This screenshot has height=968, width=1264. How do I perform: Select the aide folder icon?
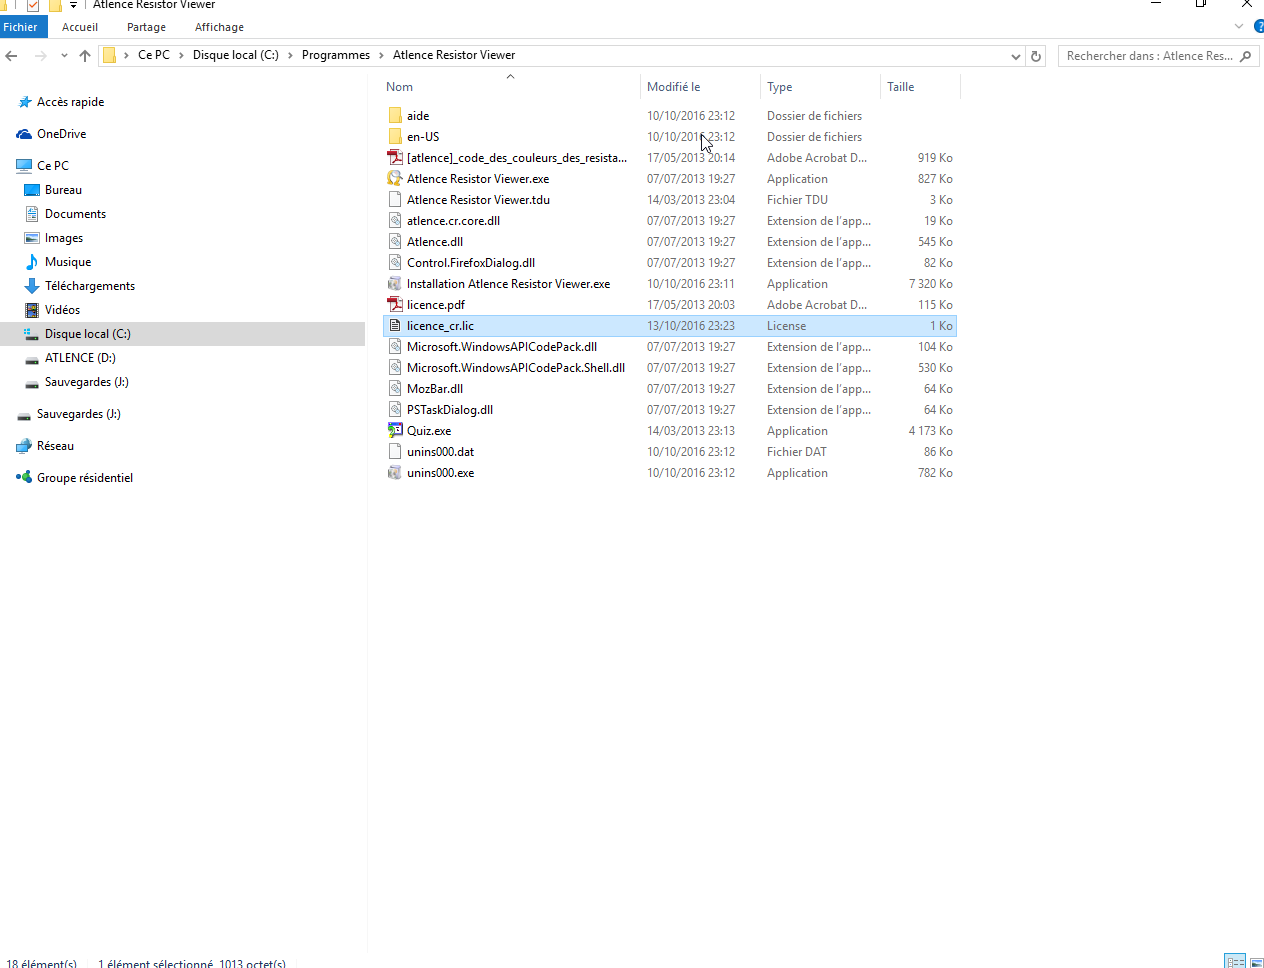(395, 116)
